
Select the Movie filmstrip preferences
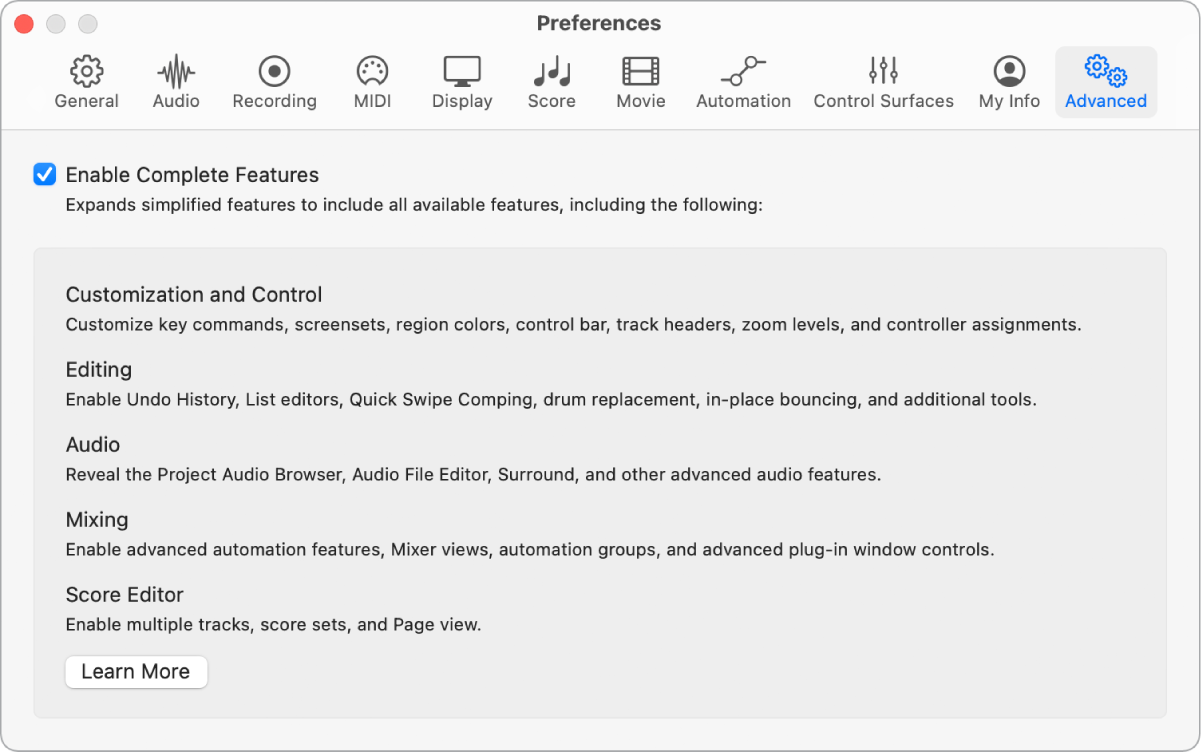[641, 72]
